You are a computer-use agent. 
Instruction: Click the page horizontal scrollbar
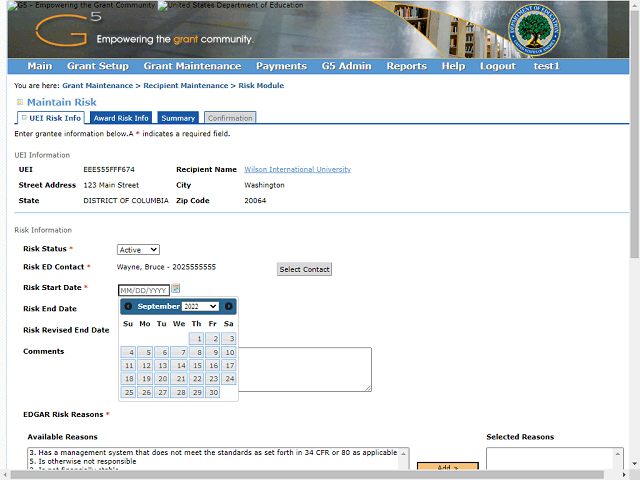click(x=306, y=475)
